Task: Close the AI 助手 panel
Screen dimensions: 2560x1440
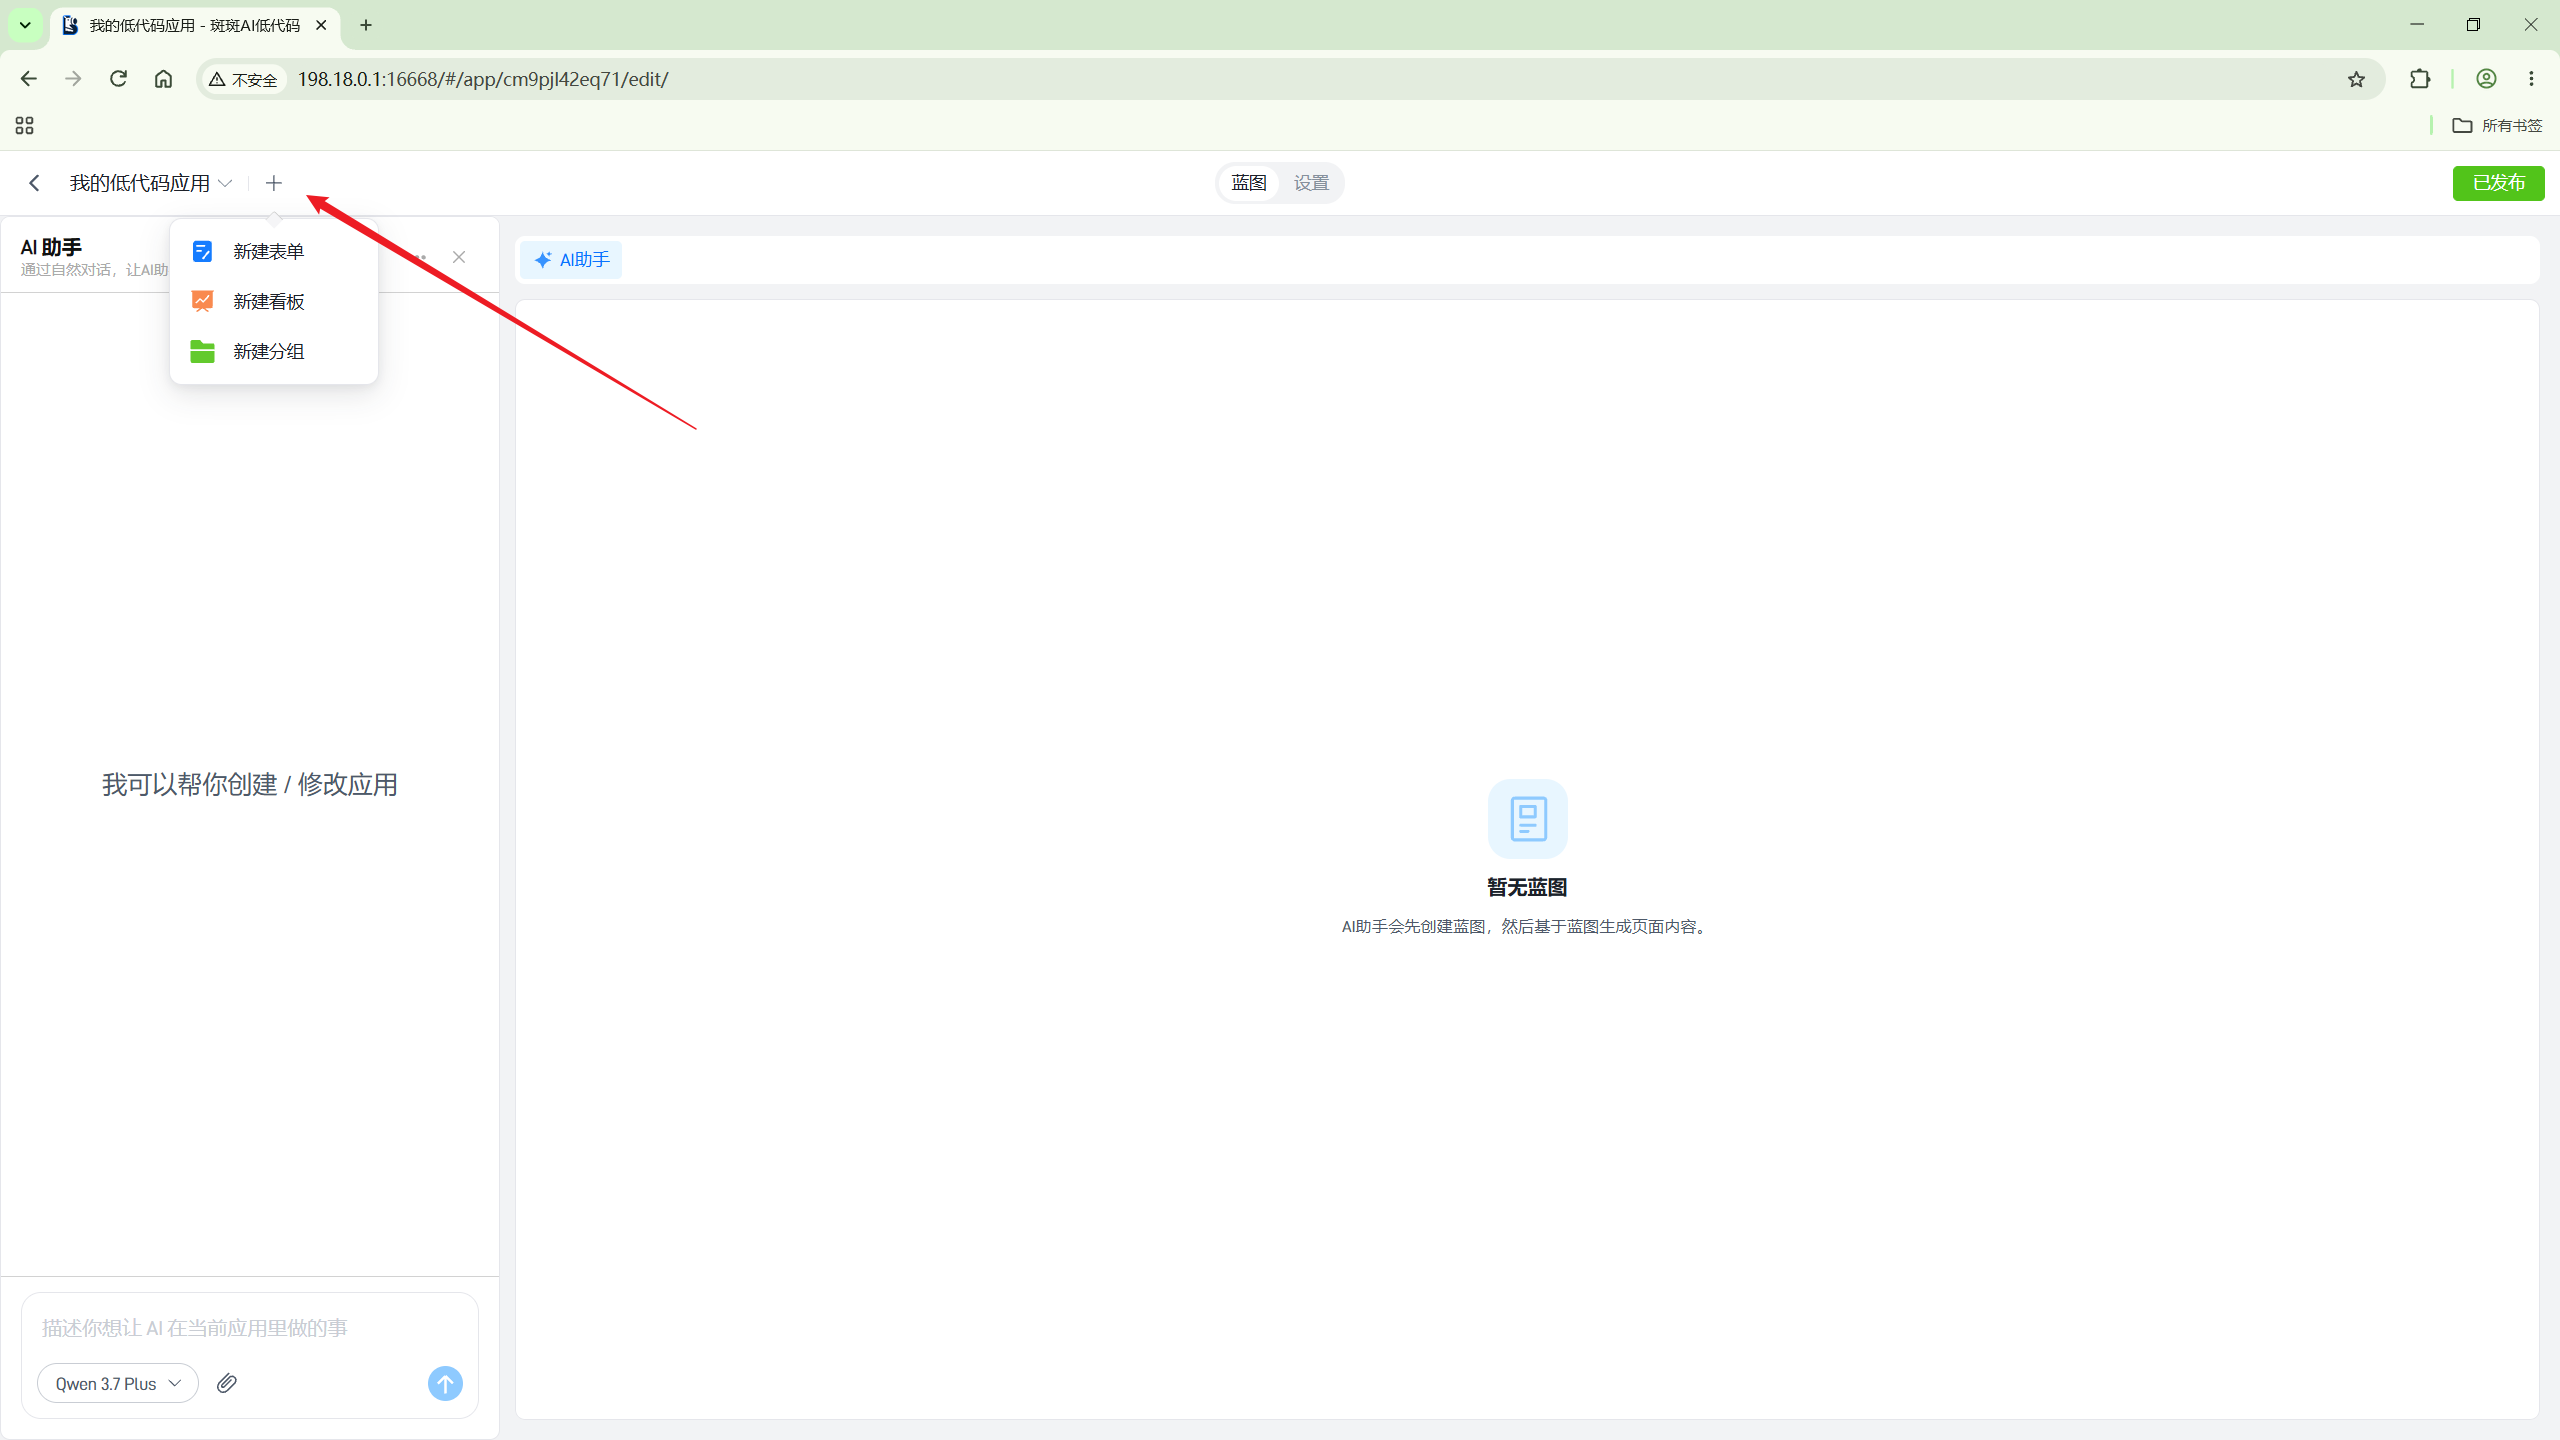Action: tap(459, 257)
